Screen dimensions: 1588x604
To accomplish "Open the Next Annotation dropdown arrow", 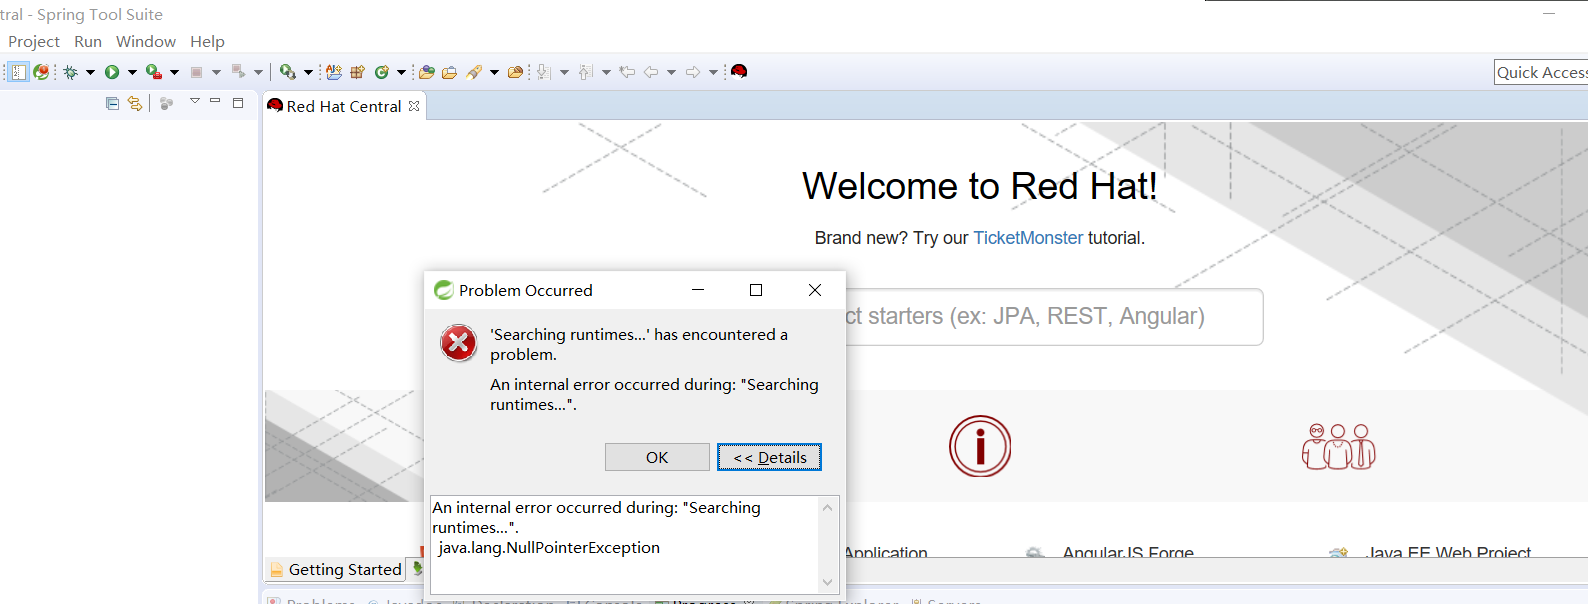I will click(564, 72).
